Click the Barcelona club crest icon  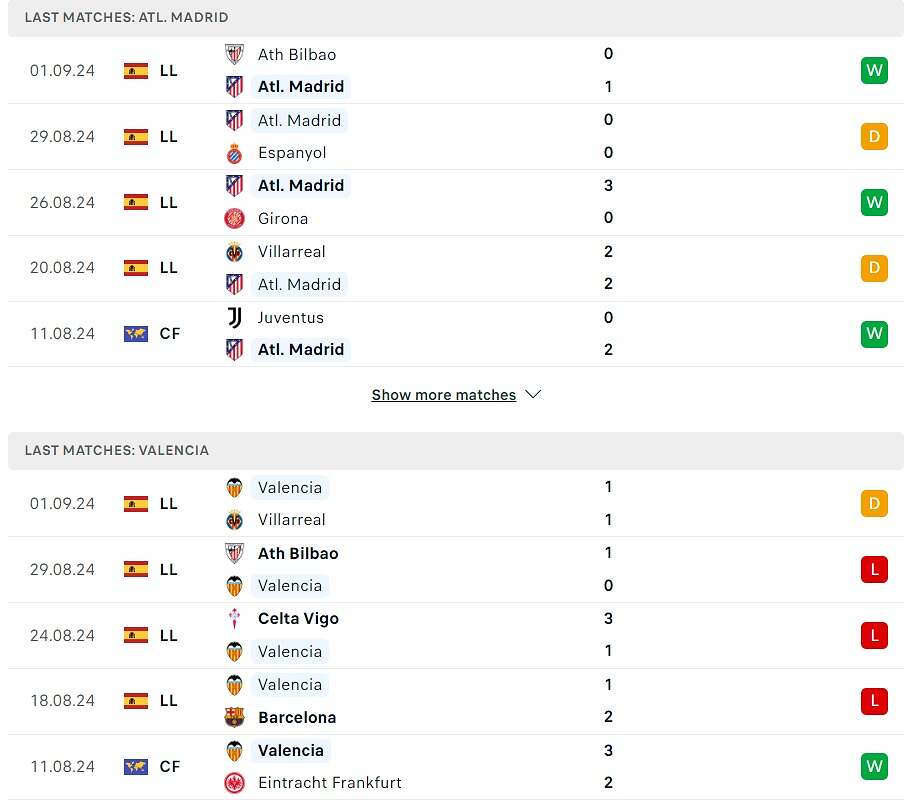click(234, 717)
